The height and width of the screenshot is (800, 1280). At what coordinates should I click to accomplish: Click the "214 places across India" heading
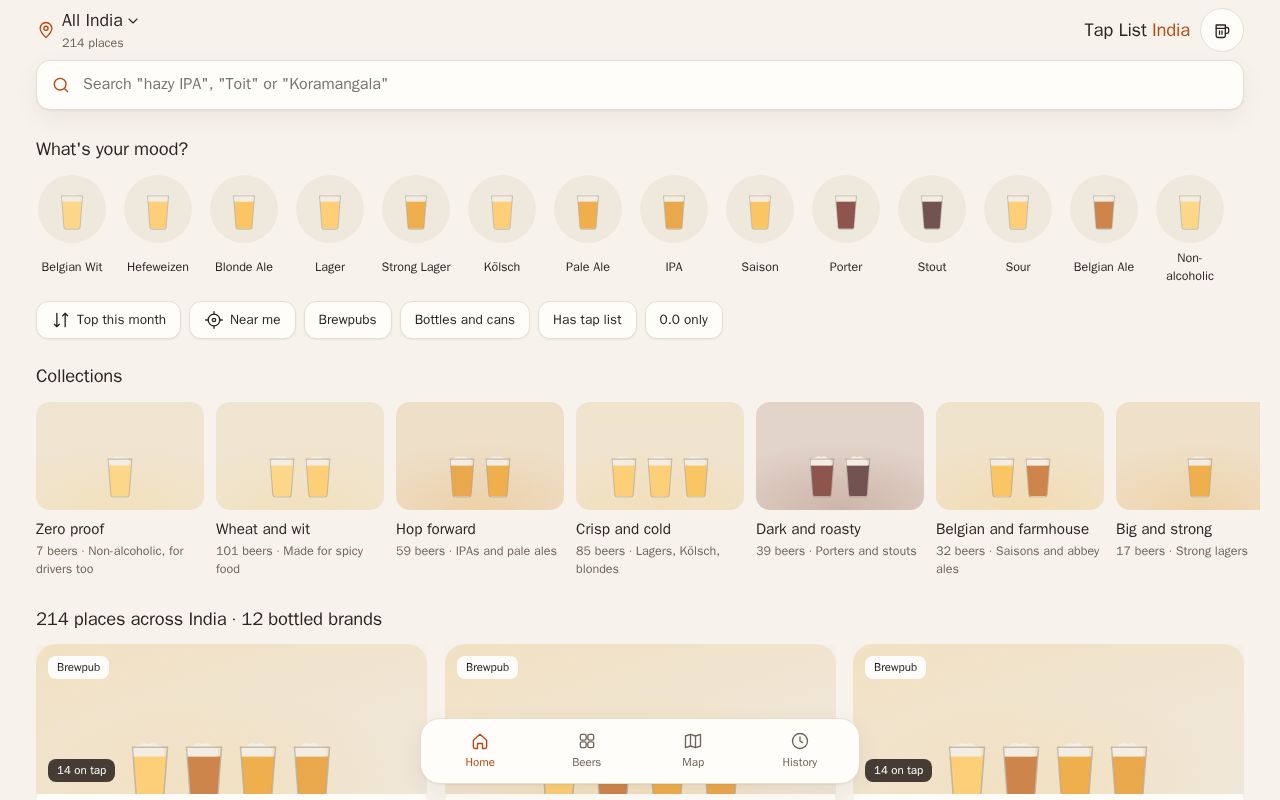point(131,619)
